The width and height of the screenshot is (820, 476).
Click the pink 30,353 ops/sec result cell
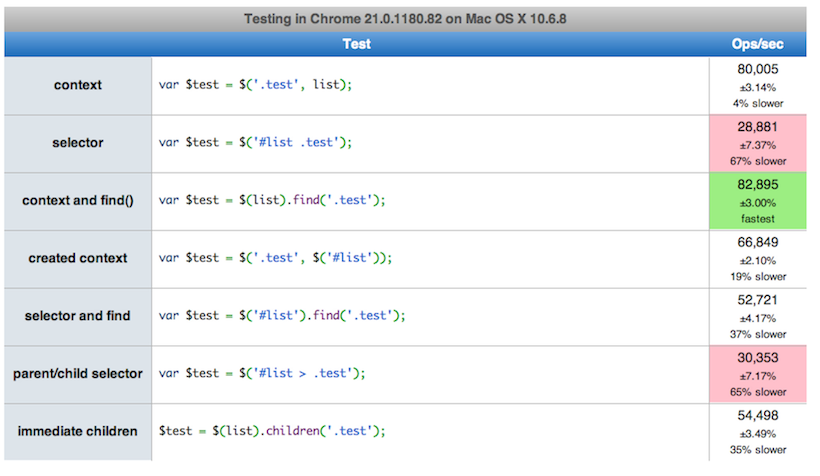click(x=758, y=374)
